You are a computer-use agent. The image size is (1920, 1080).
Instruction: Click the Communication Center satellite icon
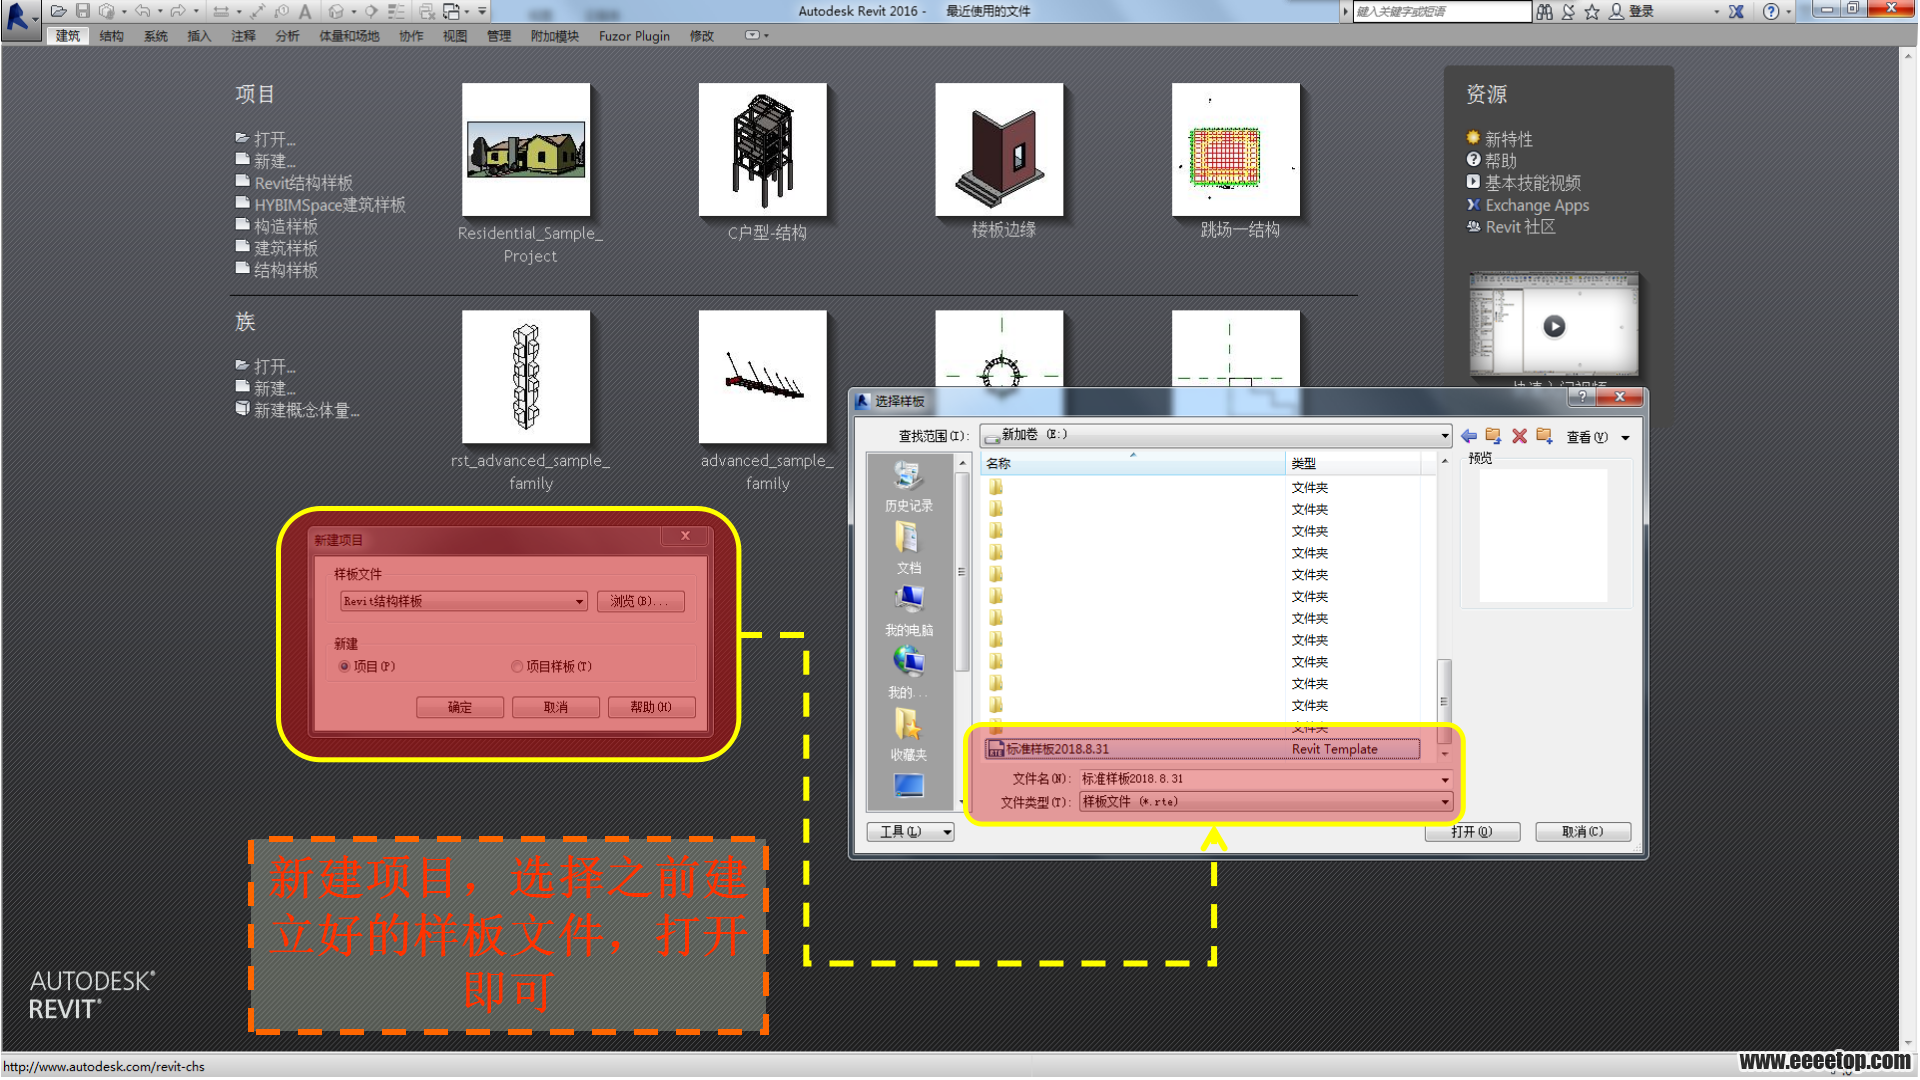1568,11
